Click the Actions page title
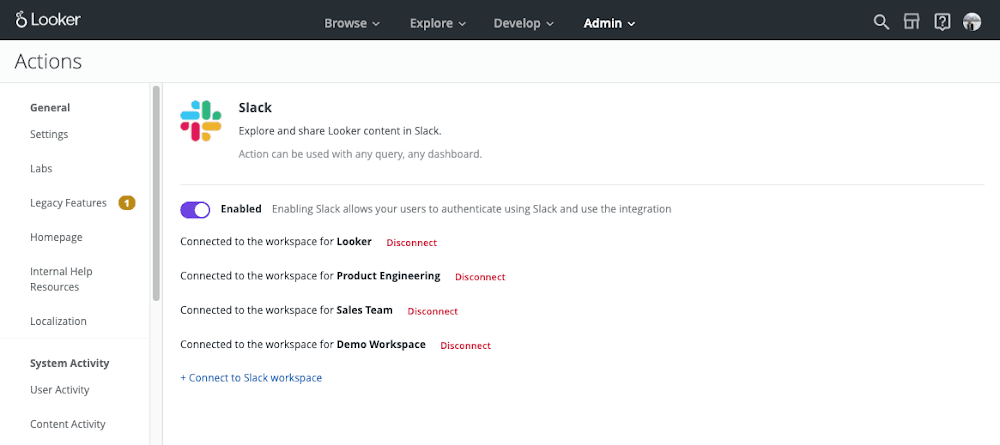 48,61
